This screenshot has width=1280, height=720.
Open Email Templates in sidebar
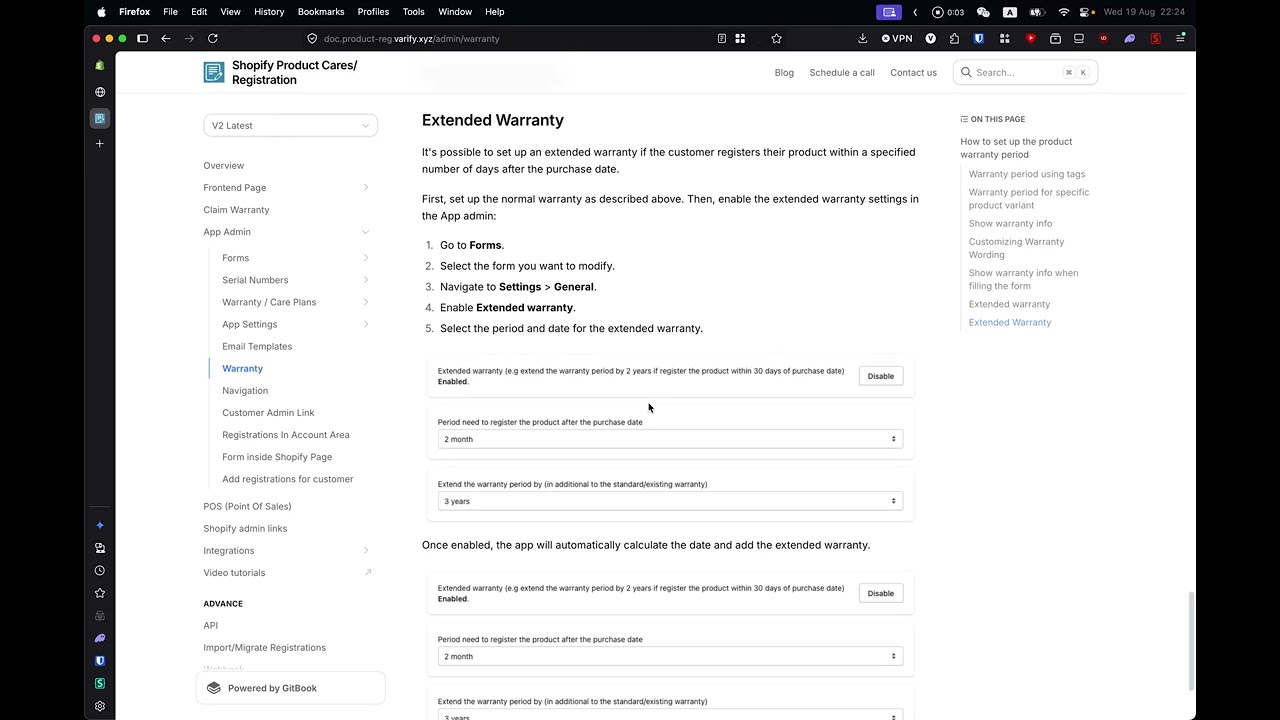(257, 346)
